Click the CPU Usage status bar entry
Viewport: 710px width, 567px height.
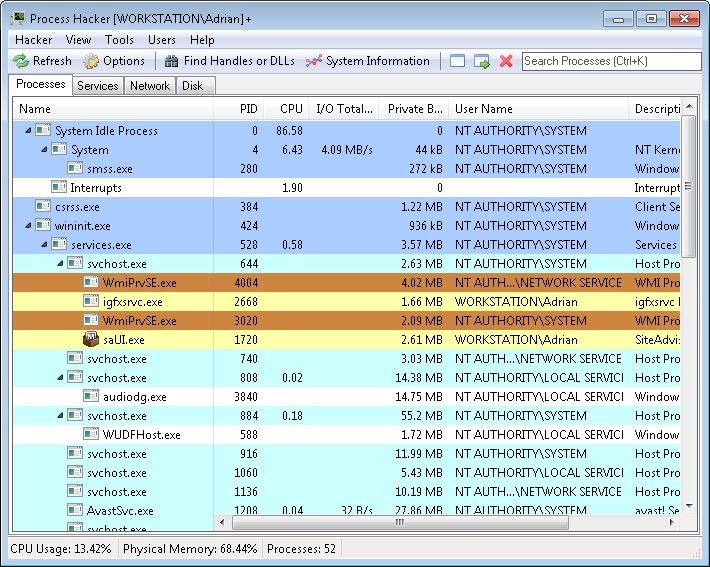[x=61, y=549]
